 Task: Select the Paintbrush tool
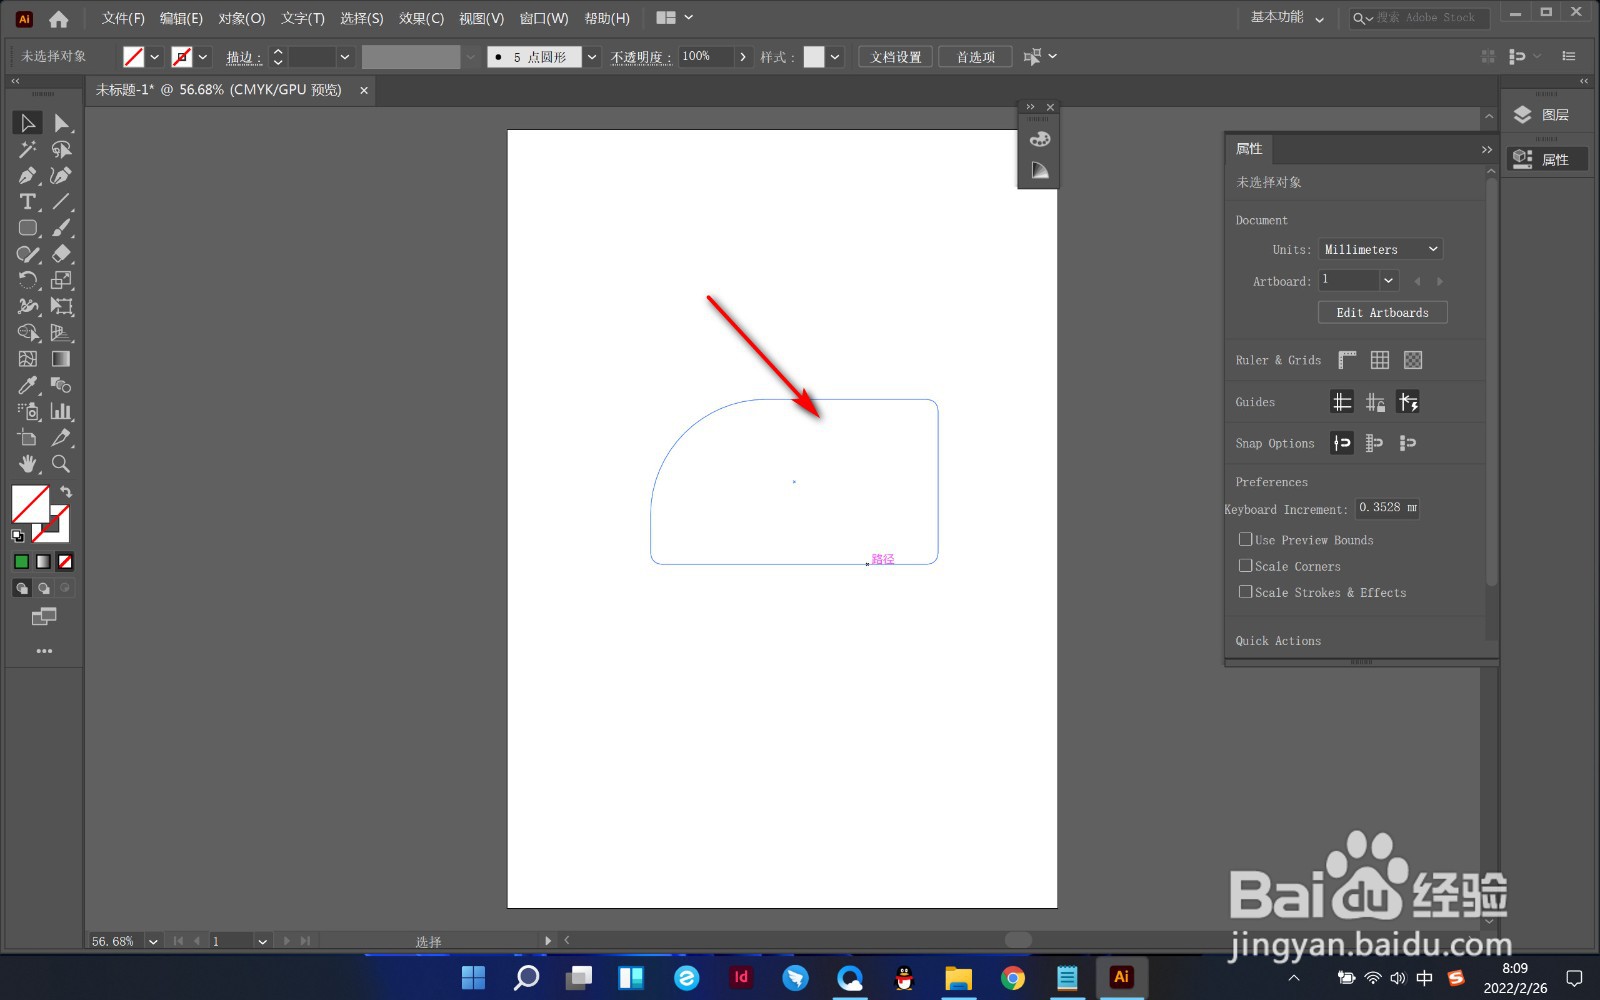pos(61,228)
